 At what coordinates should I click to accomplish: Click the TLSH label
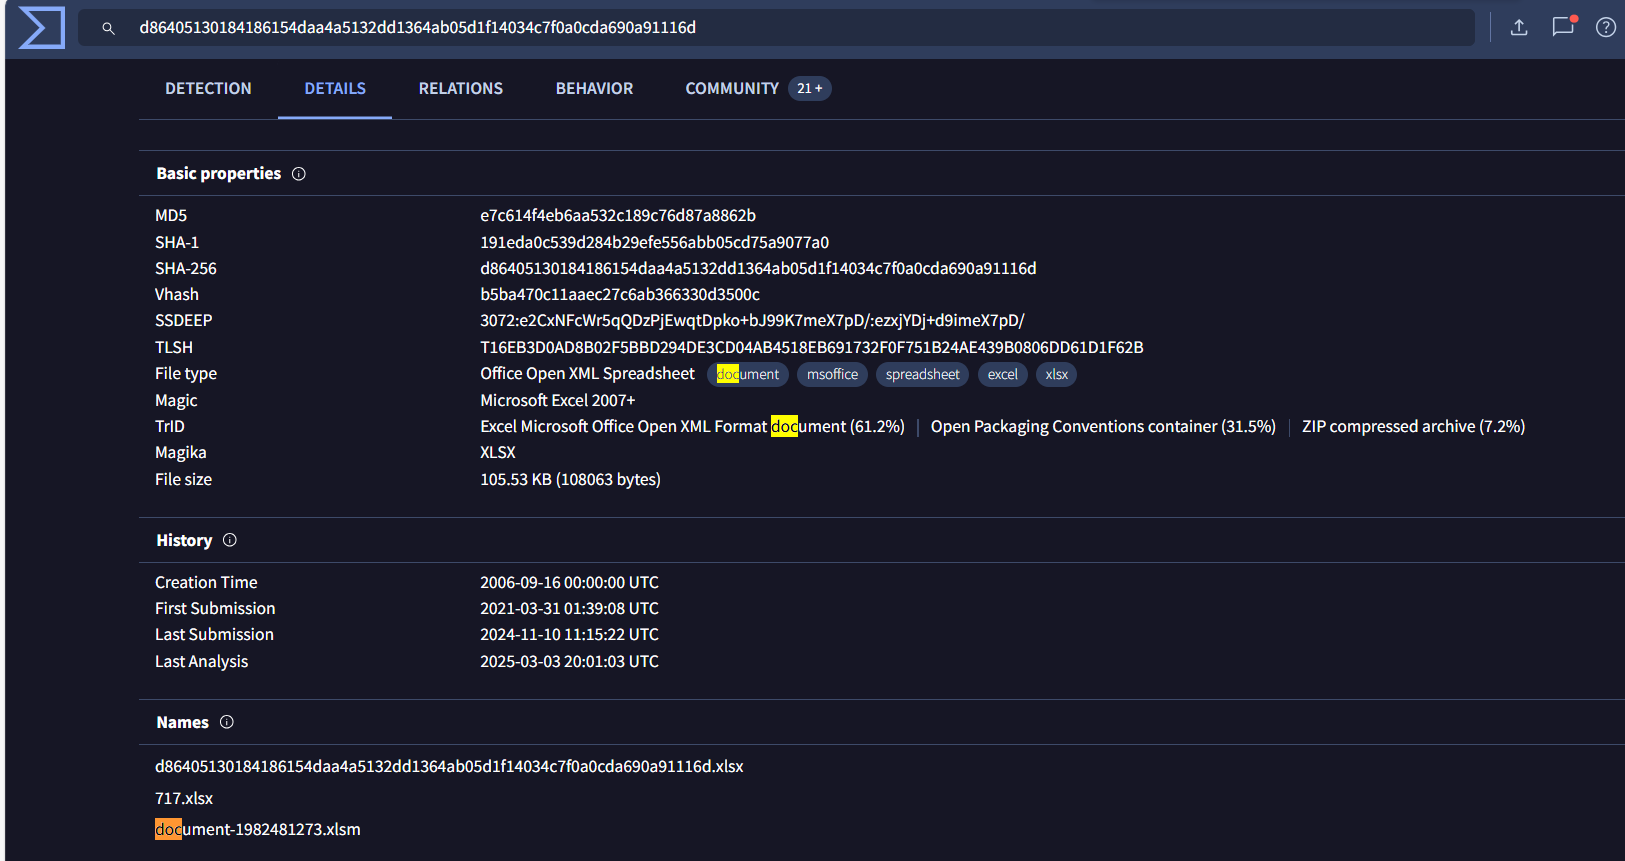pyautogui.click(x=174, y=347)
